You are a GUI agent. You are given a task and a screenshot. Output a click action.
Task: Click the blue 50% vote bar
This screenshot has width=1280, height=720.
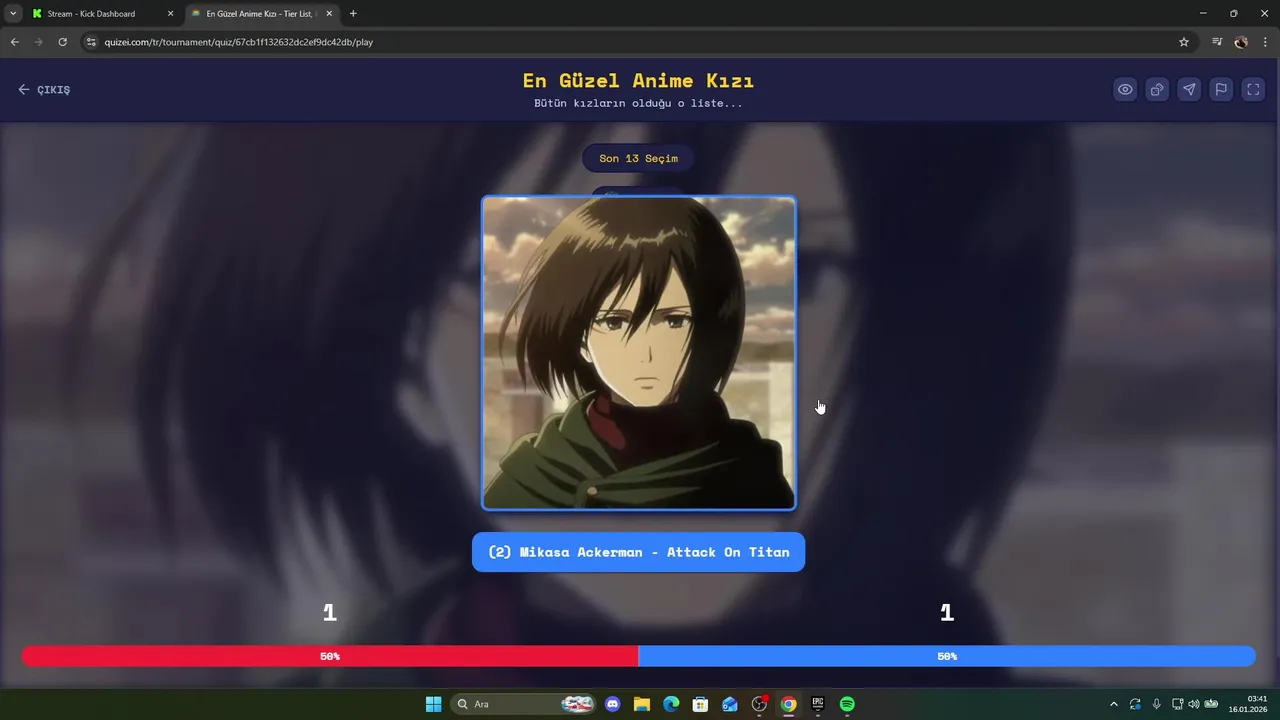click(947, 656)
